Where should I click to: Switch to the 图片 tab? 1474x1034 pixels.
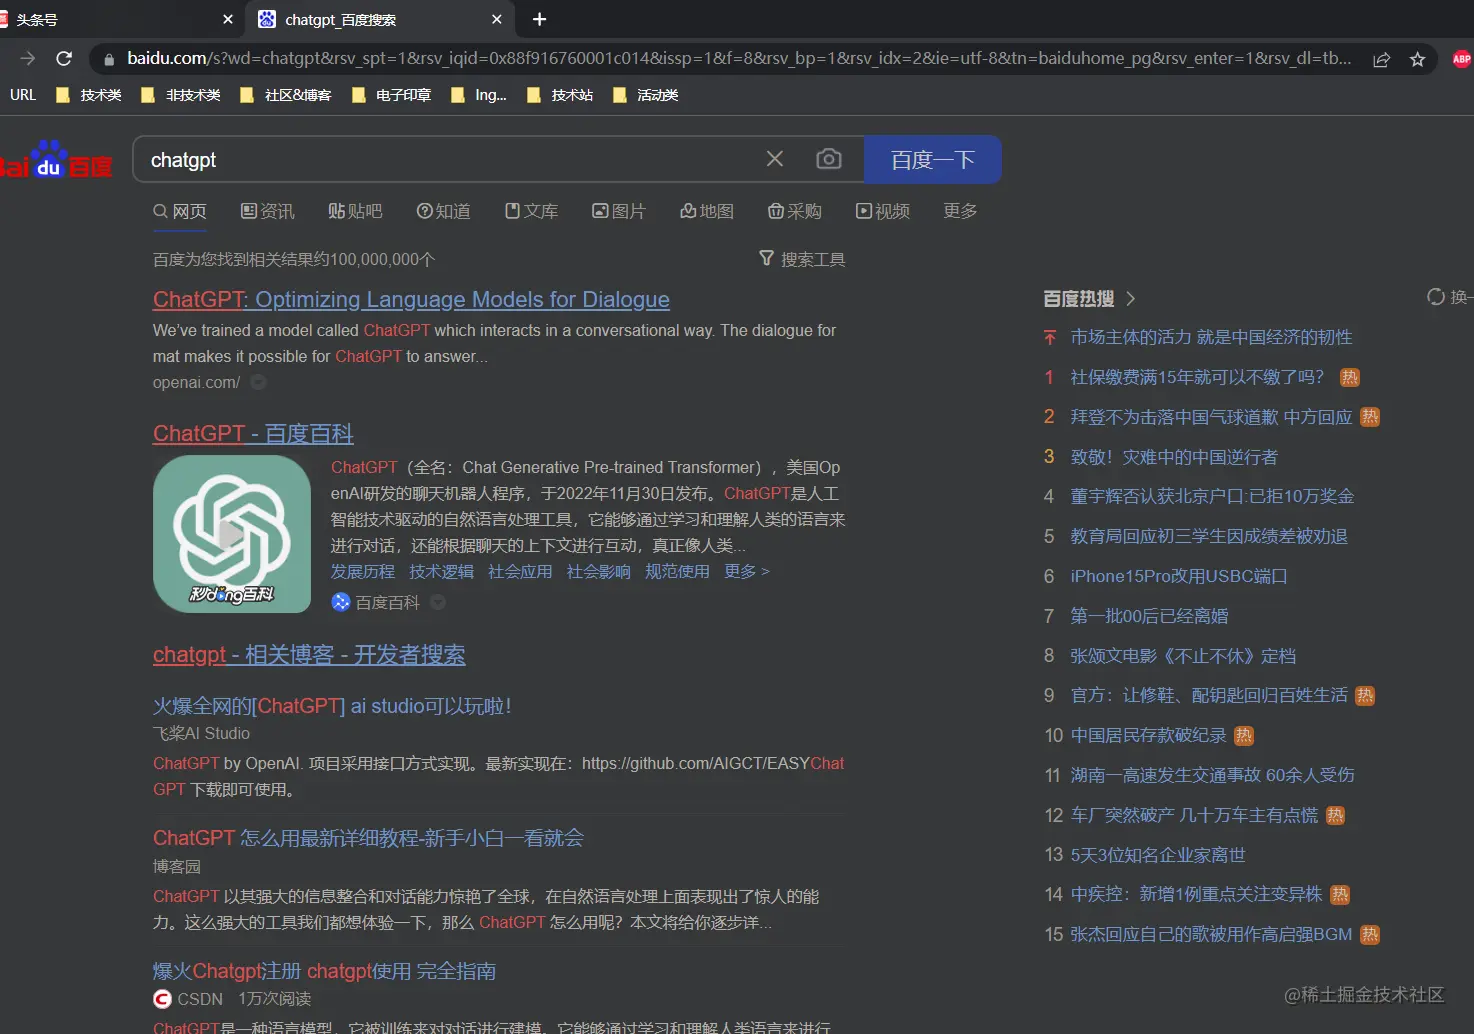click(x=619, y=211)
